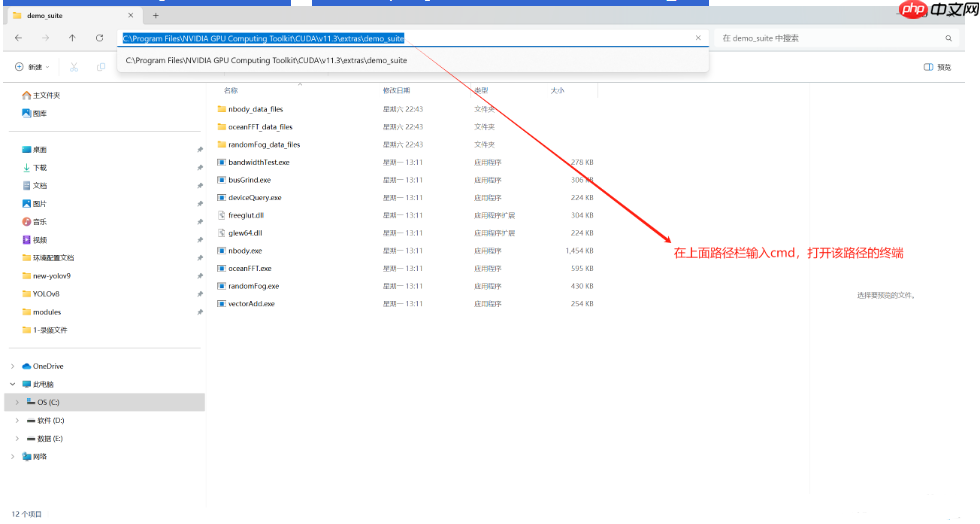Click the Copy icon in toolbar
This screenshot has width=980, height=524.
(x=101, y=67)
